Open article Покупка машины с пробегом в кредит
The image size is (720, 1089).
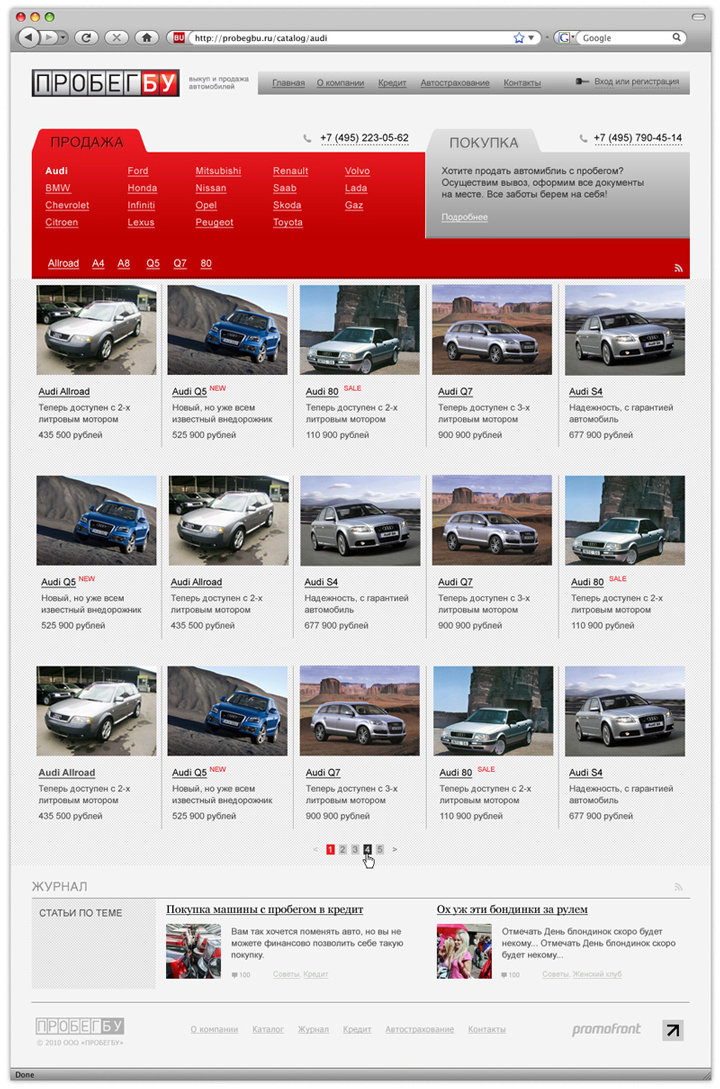coord(265,909)
